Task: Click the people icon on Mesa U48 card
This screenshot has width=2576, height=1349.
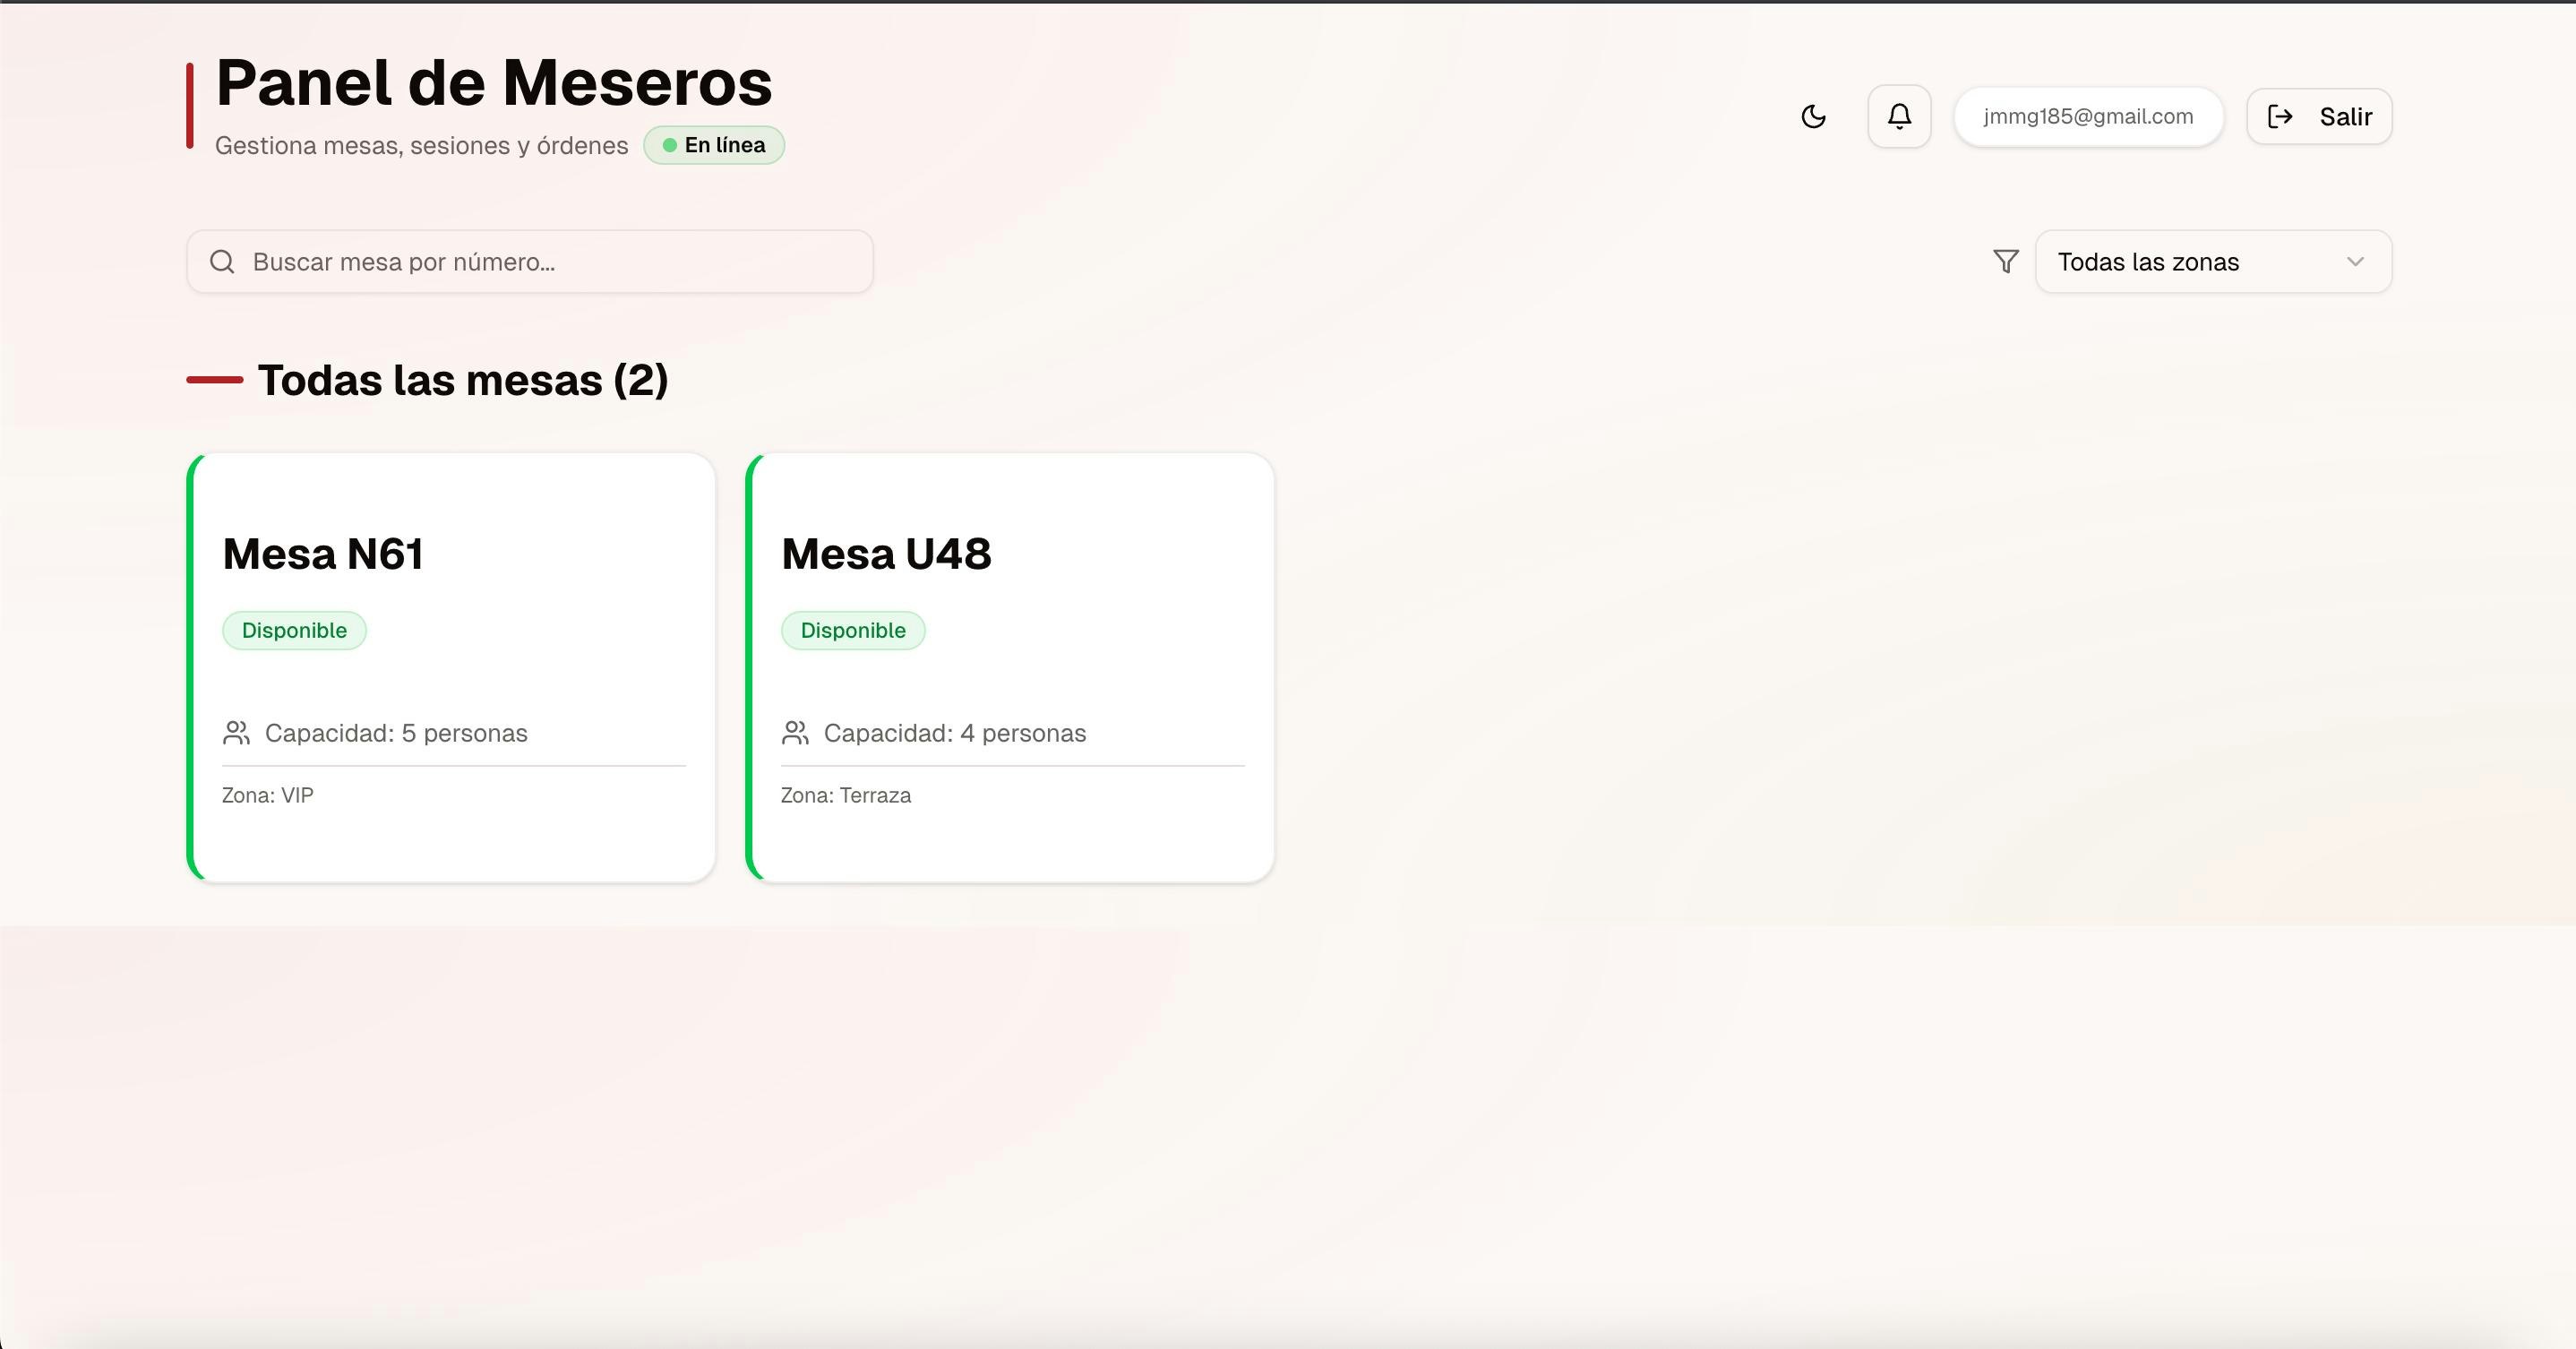Action: [795, 733]
